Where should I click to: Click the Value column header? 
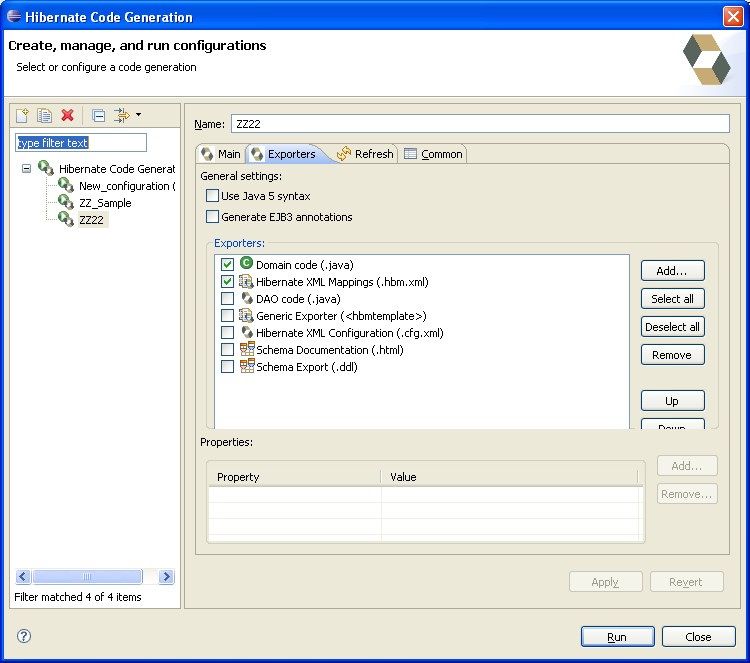509,477
